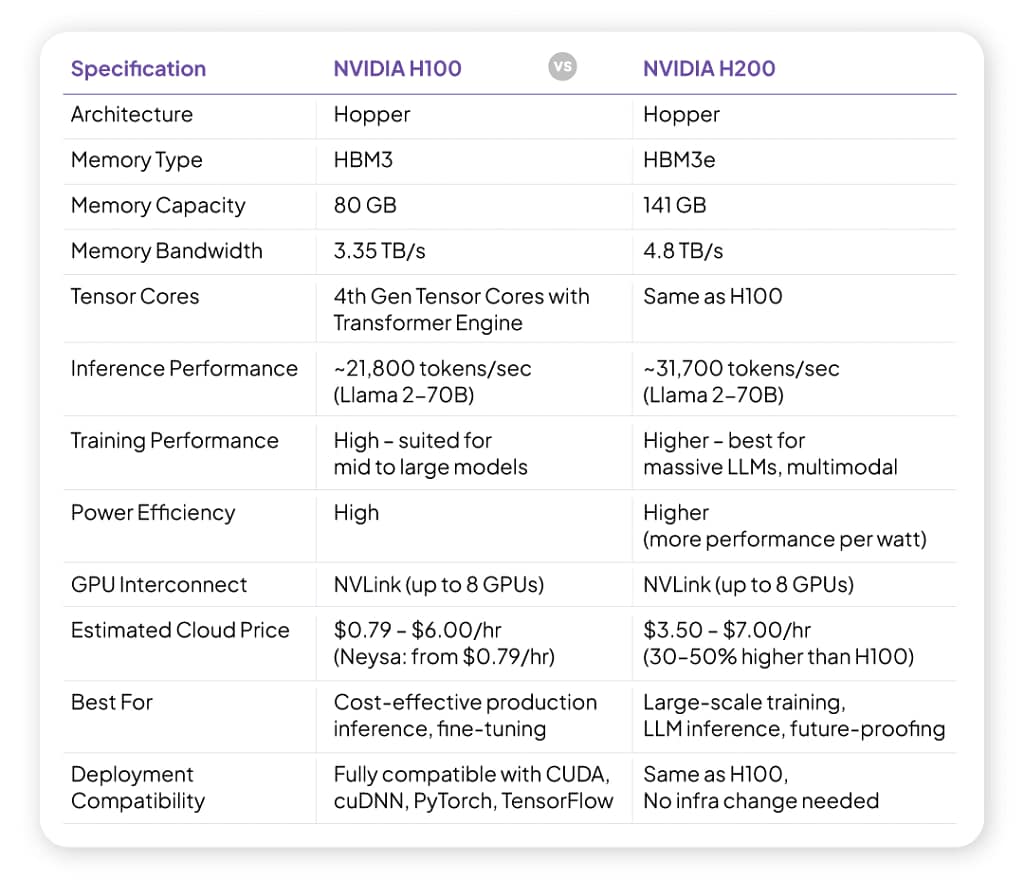The height and width of the screenshot is (880, 1024).
Task: Click the 'Tensor Cores' row label
Action: (135, 296)
